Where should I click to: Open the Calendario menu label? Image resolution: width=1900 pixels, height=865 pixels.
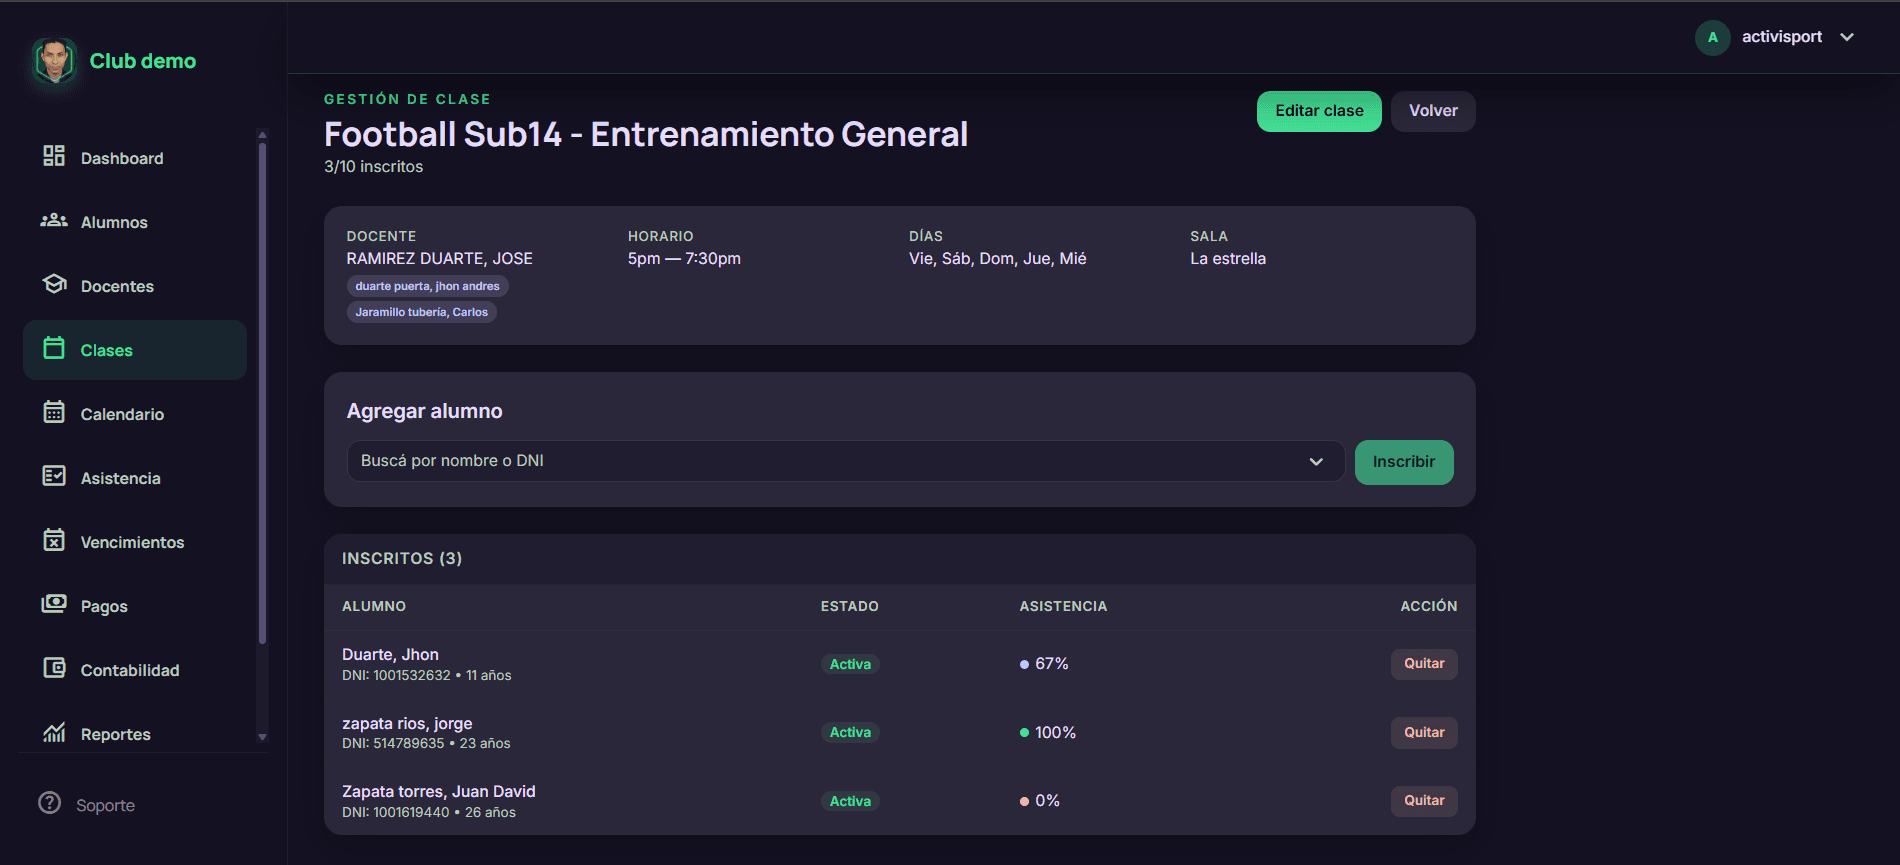click(x=122, y=414)
